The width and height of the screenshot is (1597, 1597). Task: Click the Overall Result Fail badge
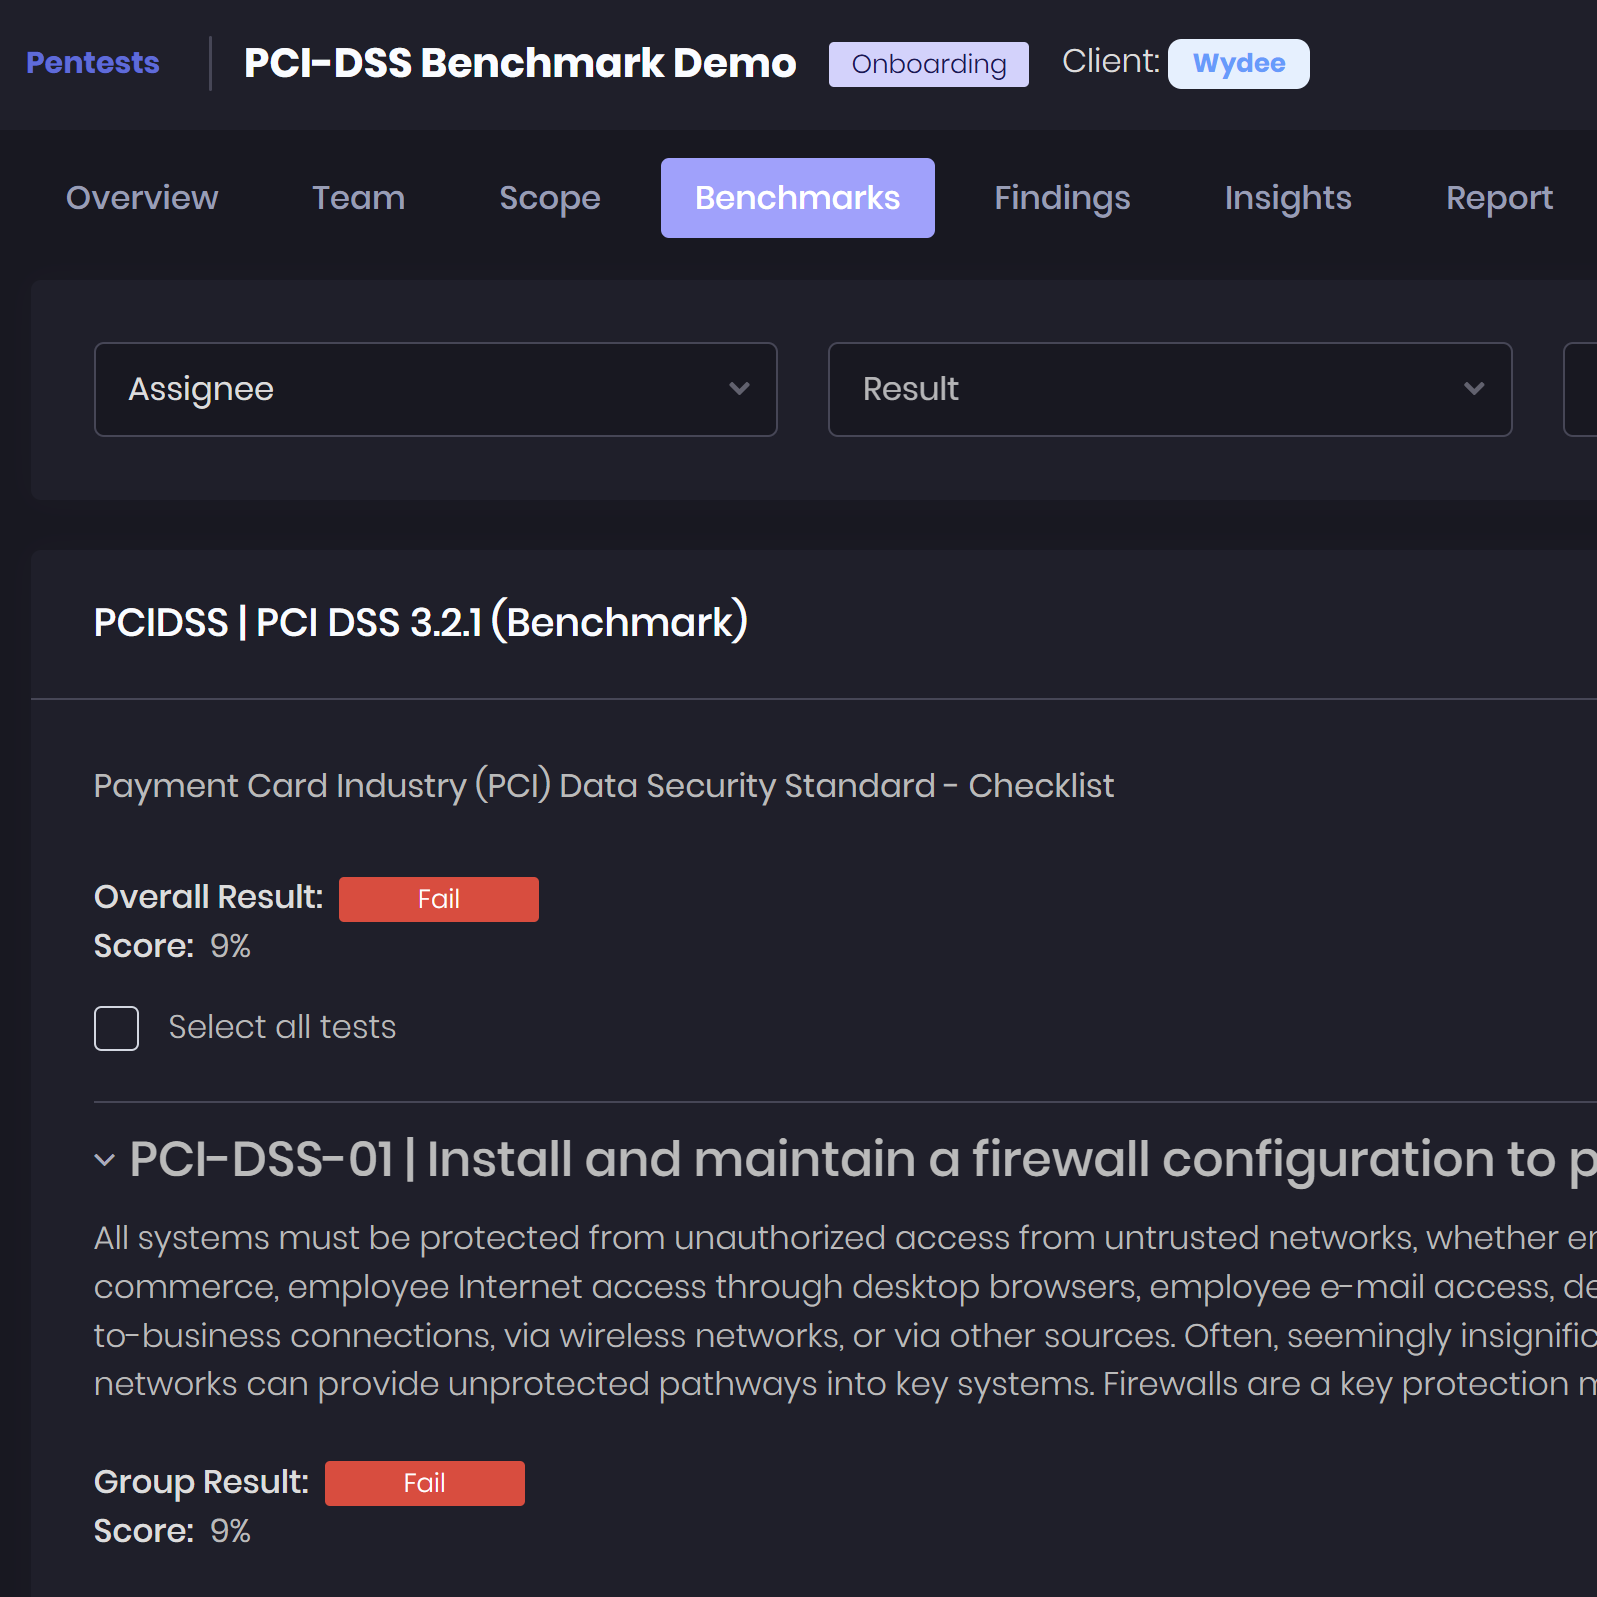[x=439, y=899]
